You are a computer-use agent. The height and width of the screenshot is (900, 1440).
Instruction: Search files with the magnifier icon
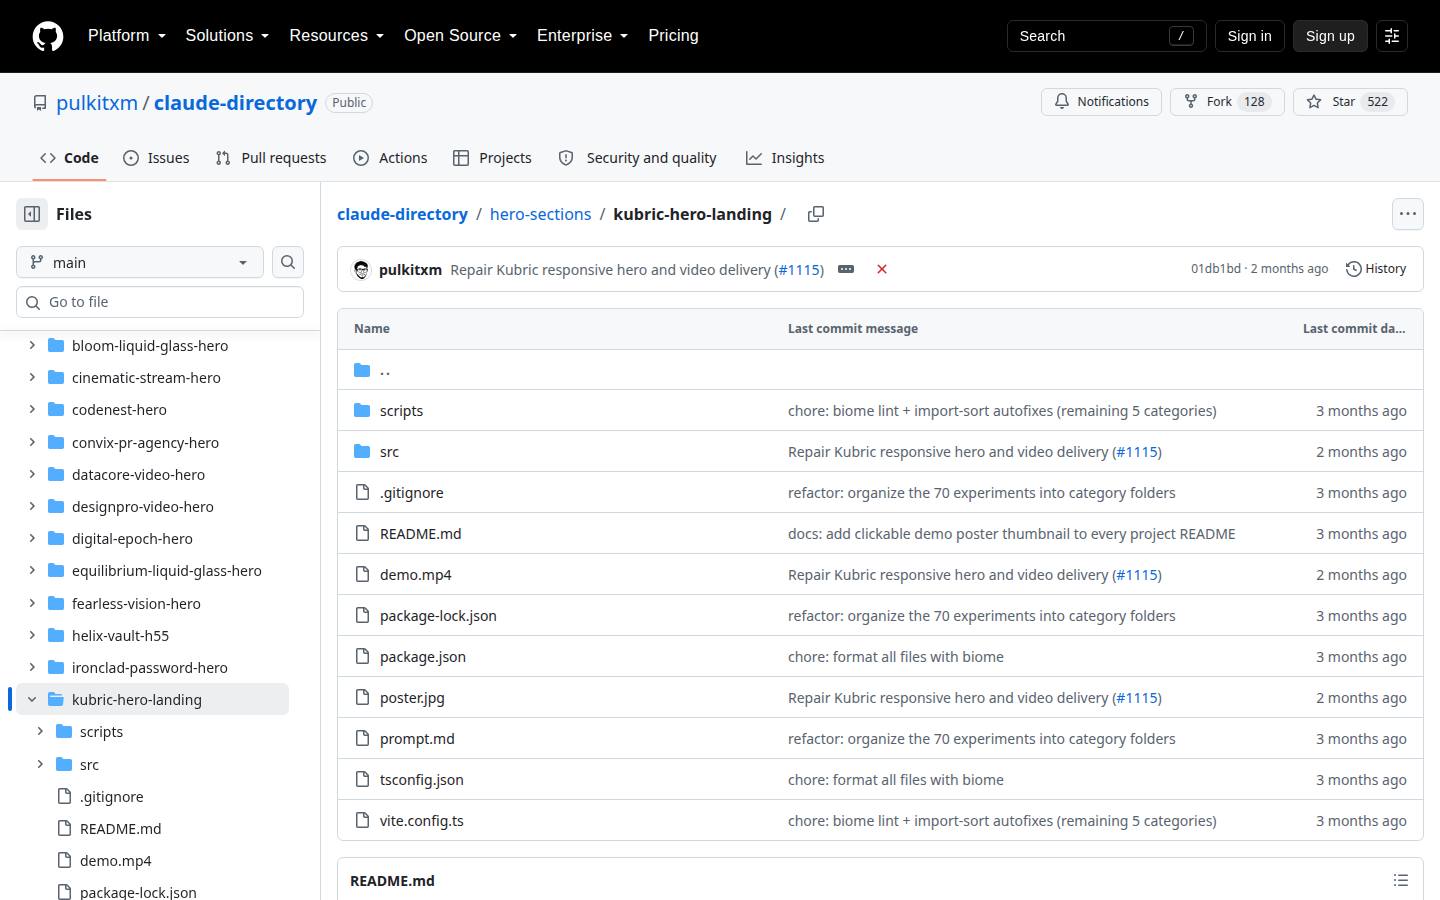(x=288, y=262)
